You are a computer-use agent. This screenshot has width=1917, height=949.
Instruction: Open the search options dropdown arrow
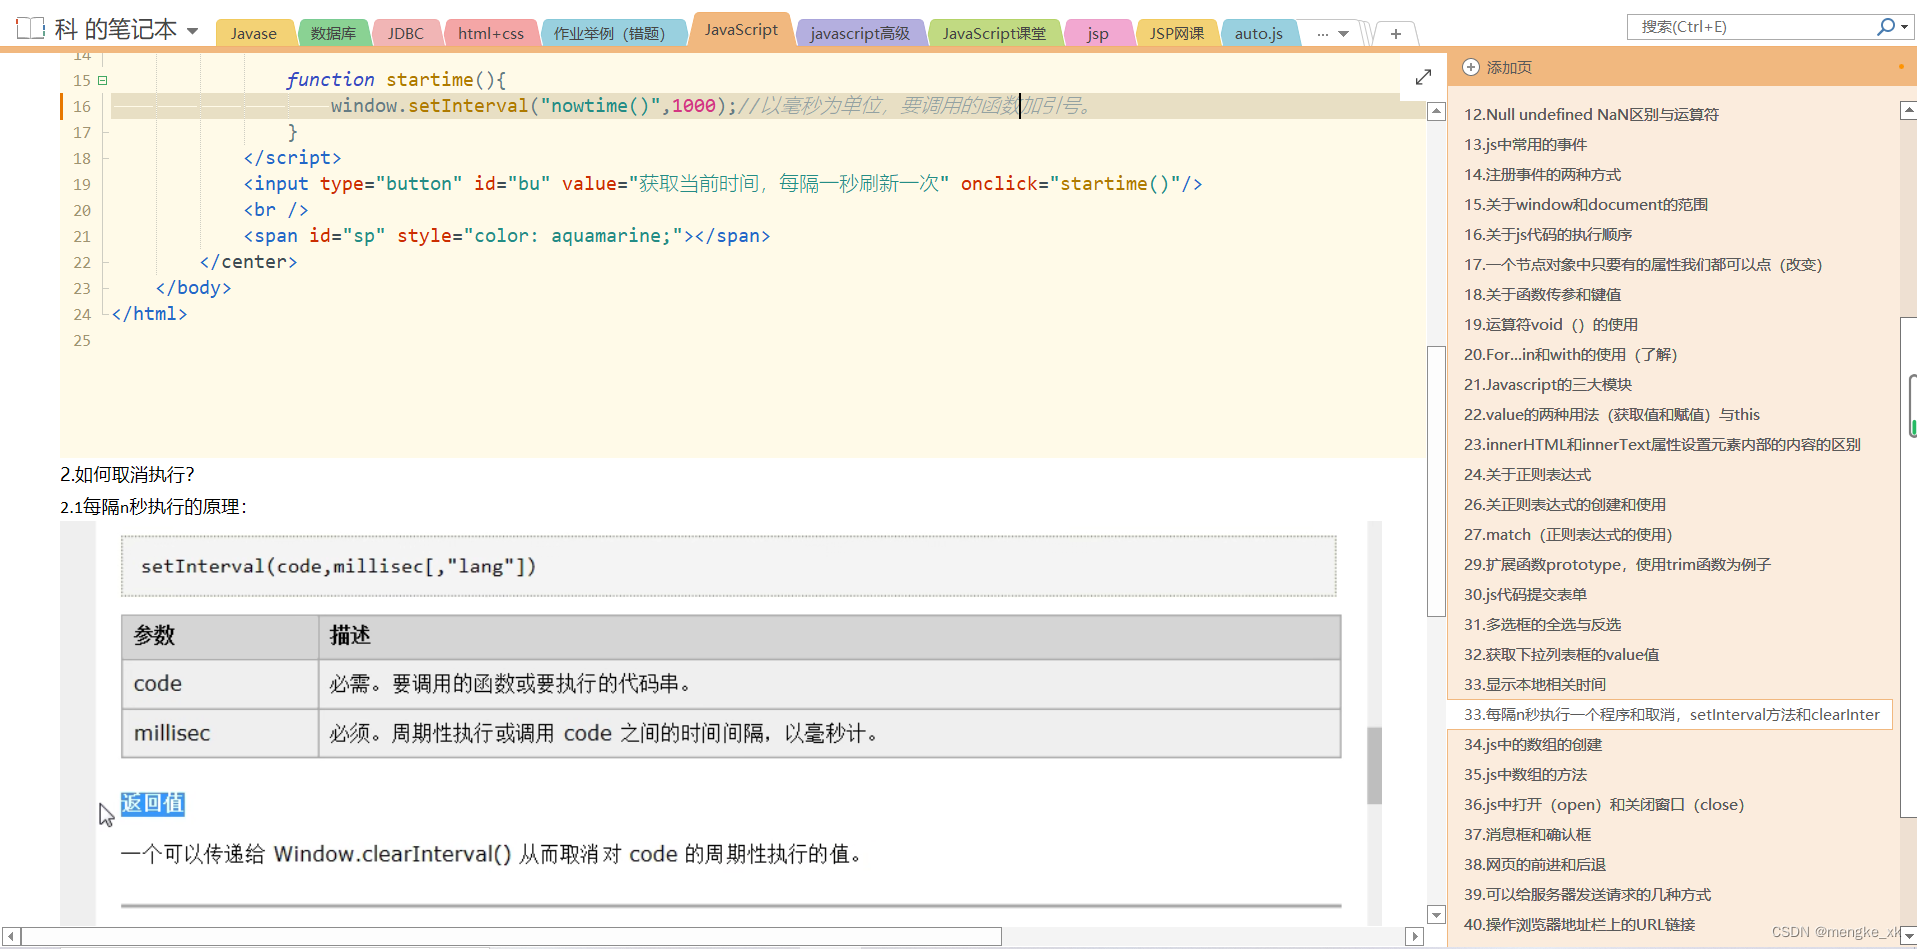click(x=1905, y=26)
